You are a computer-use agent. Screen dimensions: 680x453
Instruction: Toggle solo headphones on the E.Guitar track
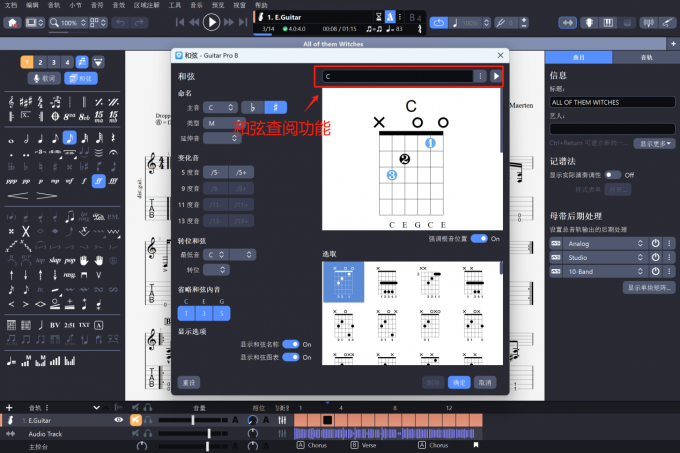pos(148,420)
